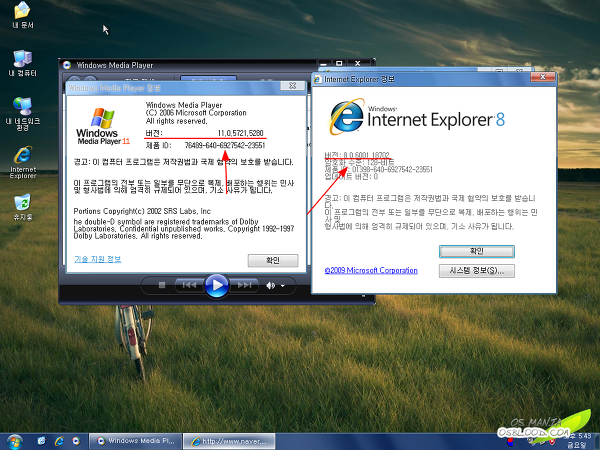Click the show desktop quick launch icon
This screenshot has height=450, width=600.
click(x=41, y=441)
